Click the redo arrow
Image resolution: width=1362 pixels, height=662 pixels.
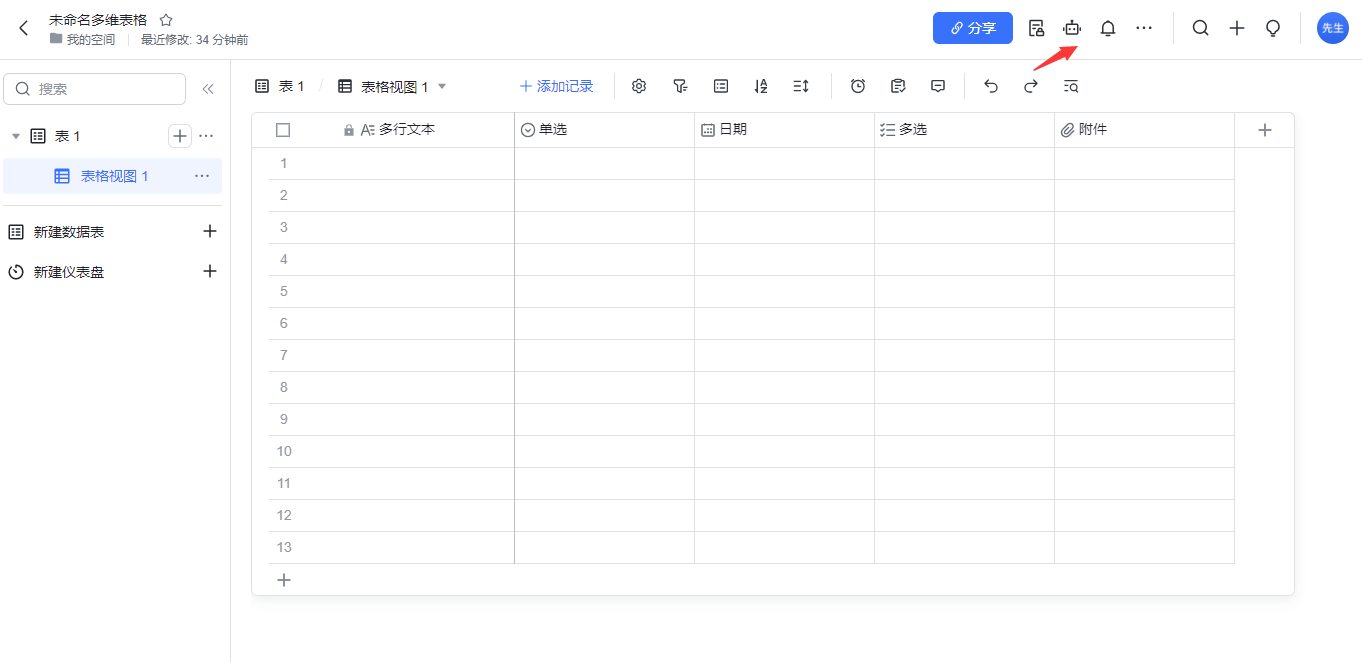click(1031, 87)
